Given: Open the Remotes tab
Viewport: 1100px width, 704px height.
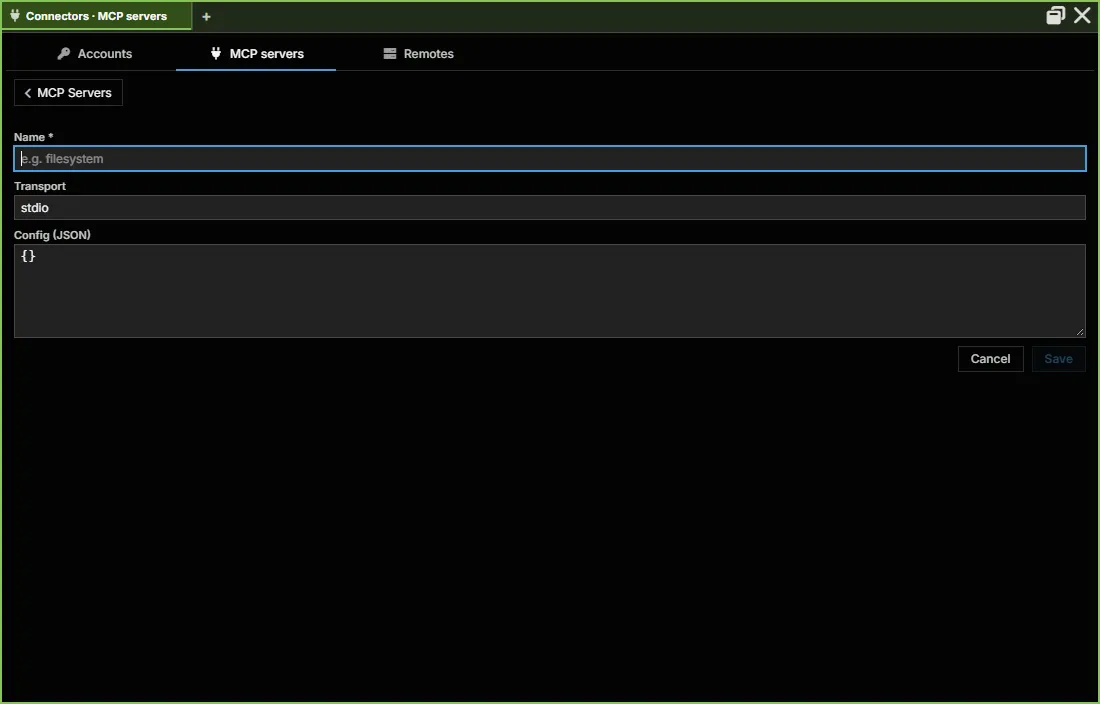Looking at the screenshot, I should click(419, 53).
